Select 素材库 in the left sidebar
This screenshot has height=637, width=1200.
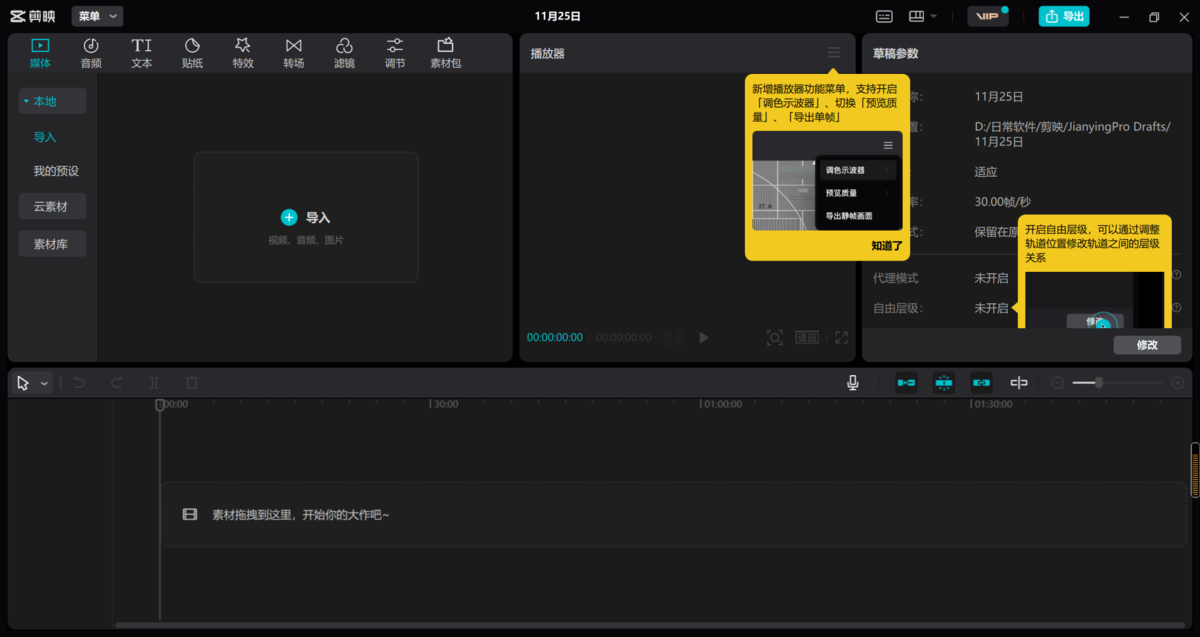pos(52,244)
